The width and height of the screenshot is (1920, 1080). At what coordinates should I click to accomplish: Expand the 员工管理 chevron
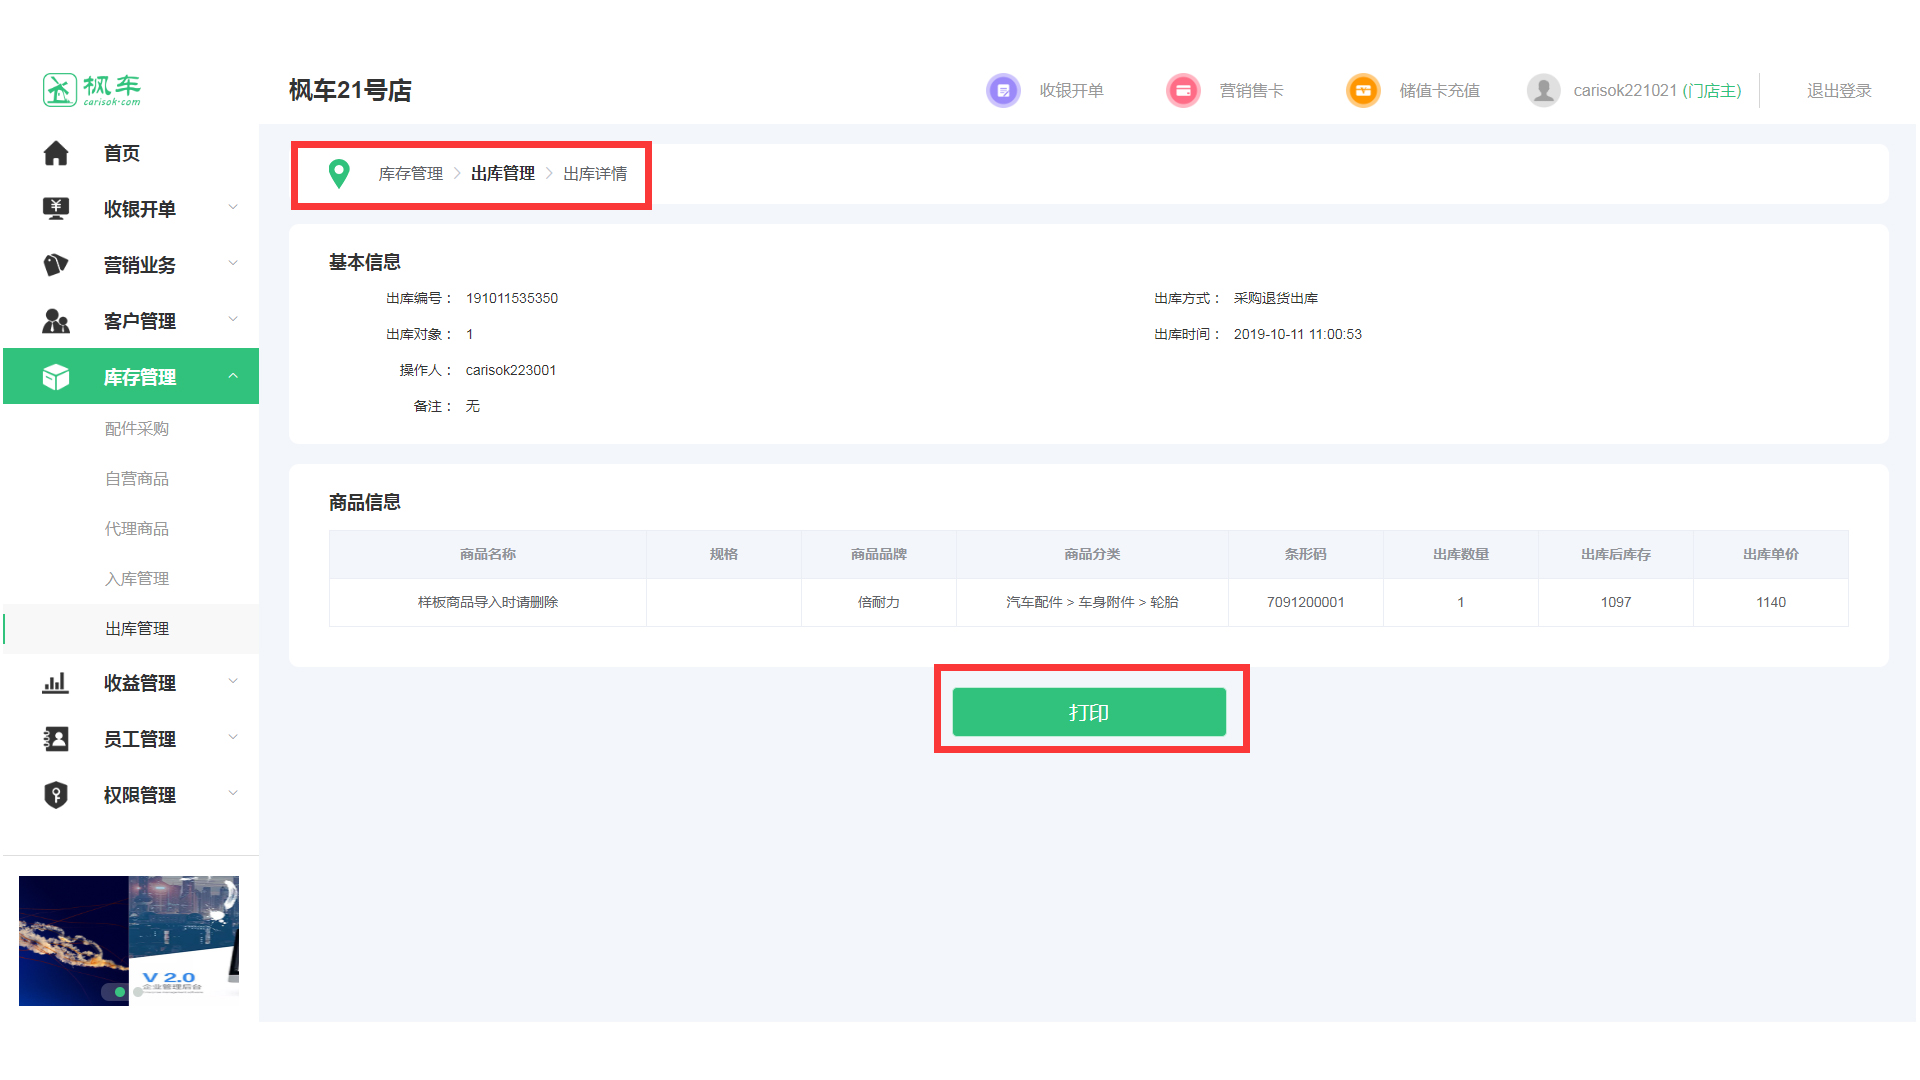click(233, 738)
